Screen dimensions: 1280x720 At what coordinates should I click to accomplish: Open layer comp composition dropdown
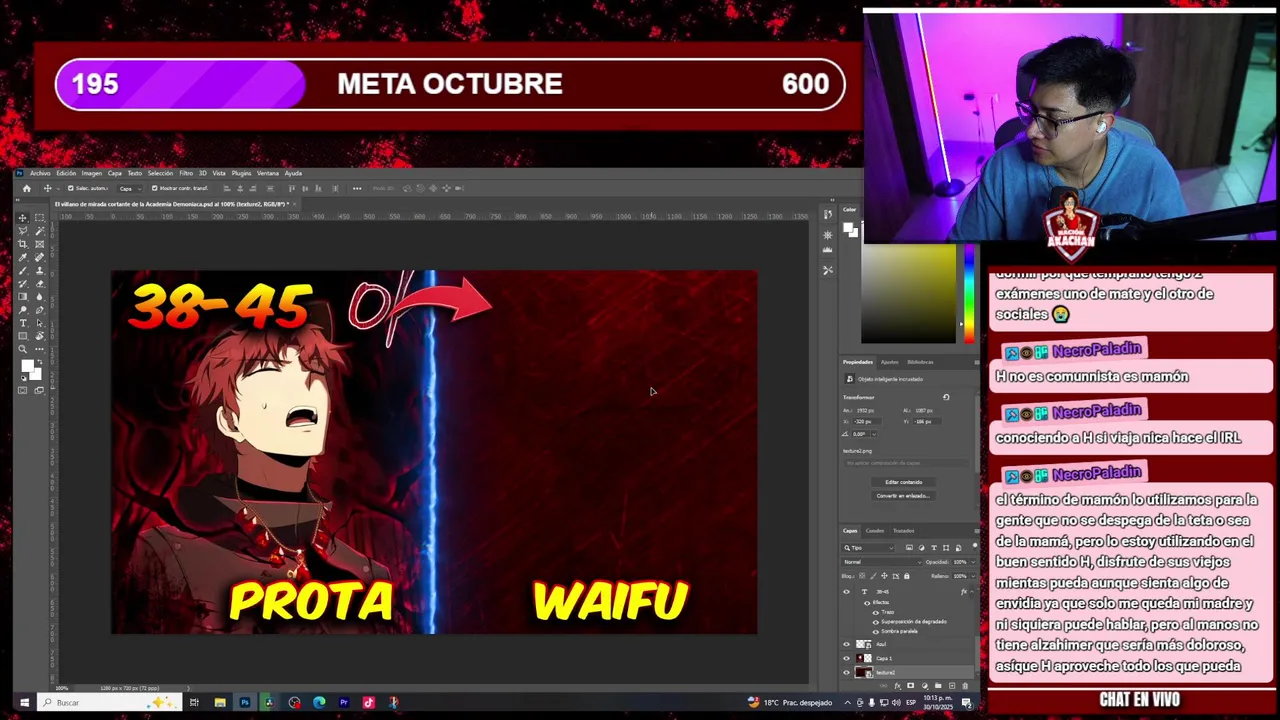pos(907,463)
